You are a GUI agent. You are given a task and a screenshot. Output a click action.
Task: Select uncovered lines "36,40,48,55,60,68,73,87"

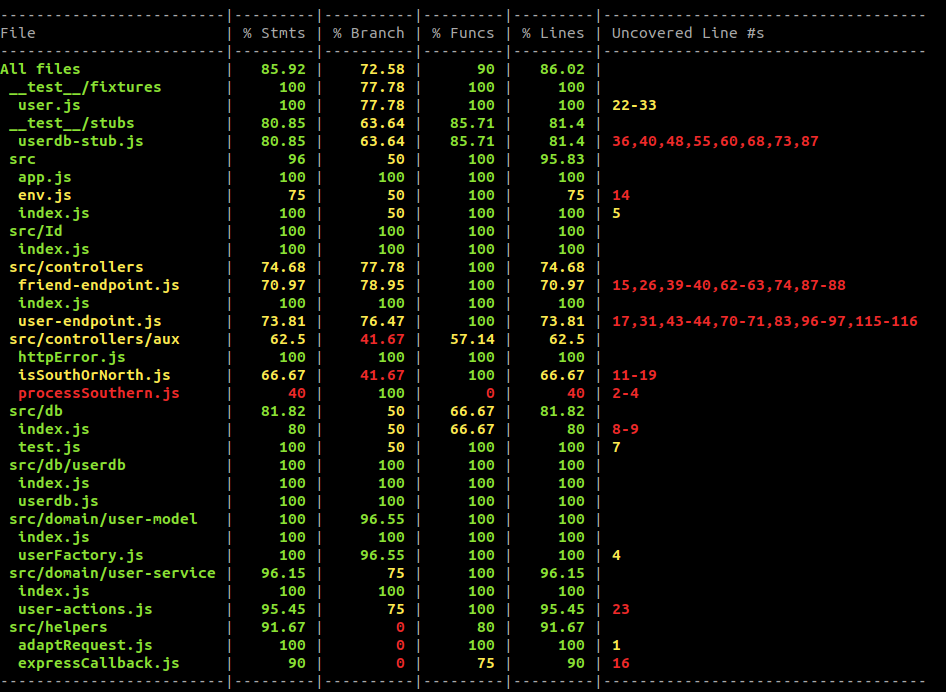click(715, 141)
